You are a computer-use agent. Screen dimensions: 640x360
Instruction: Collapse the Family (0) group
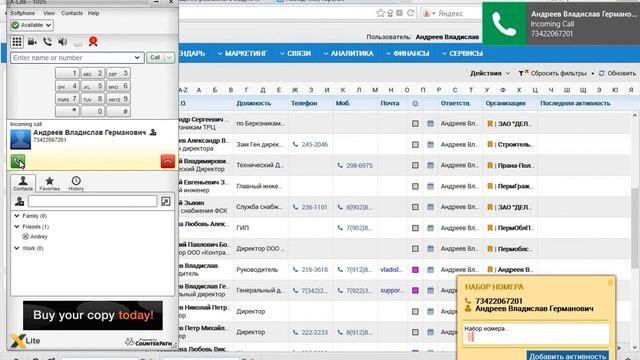pos(17,216)
